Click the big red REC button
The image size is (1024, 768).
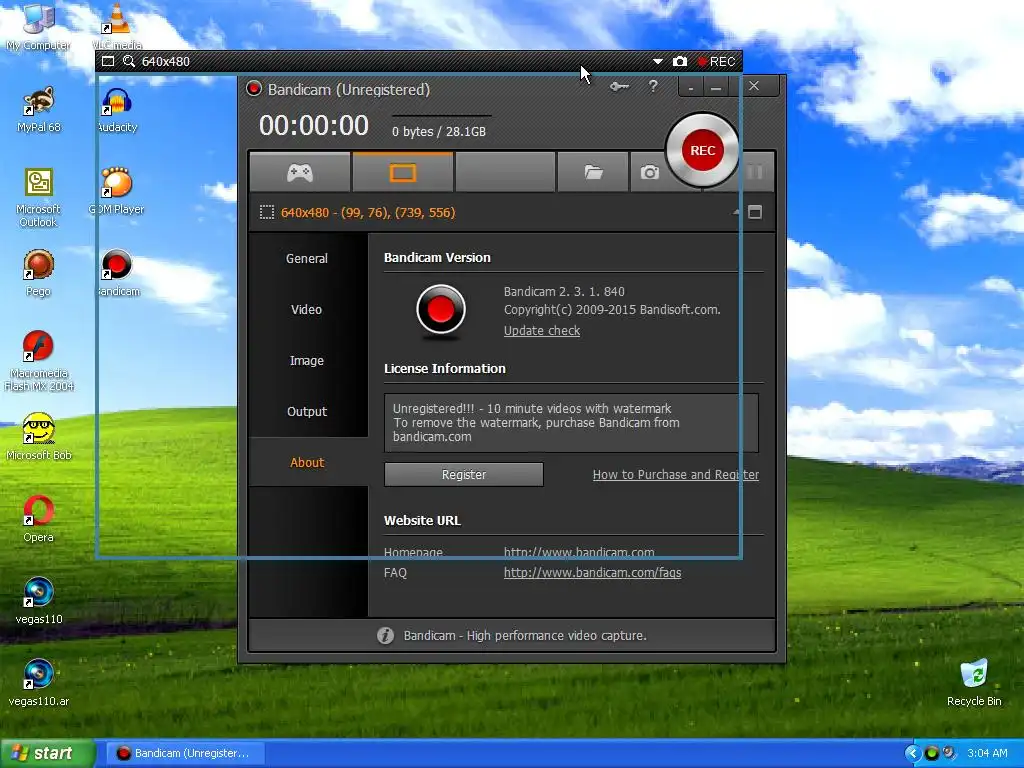(x=703, y=150)
